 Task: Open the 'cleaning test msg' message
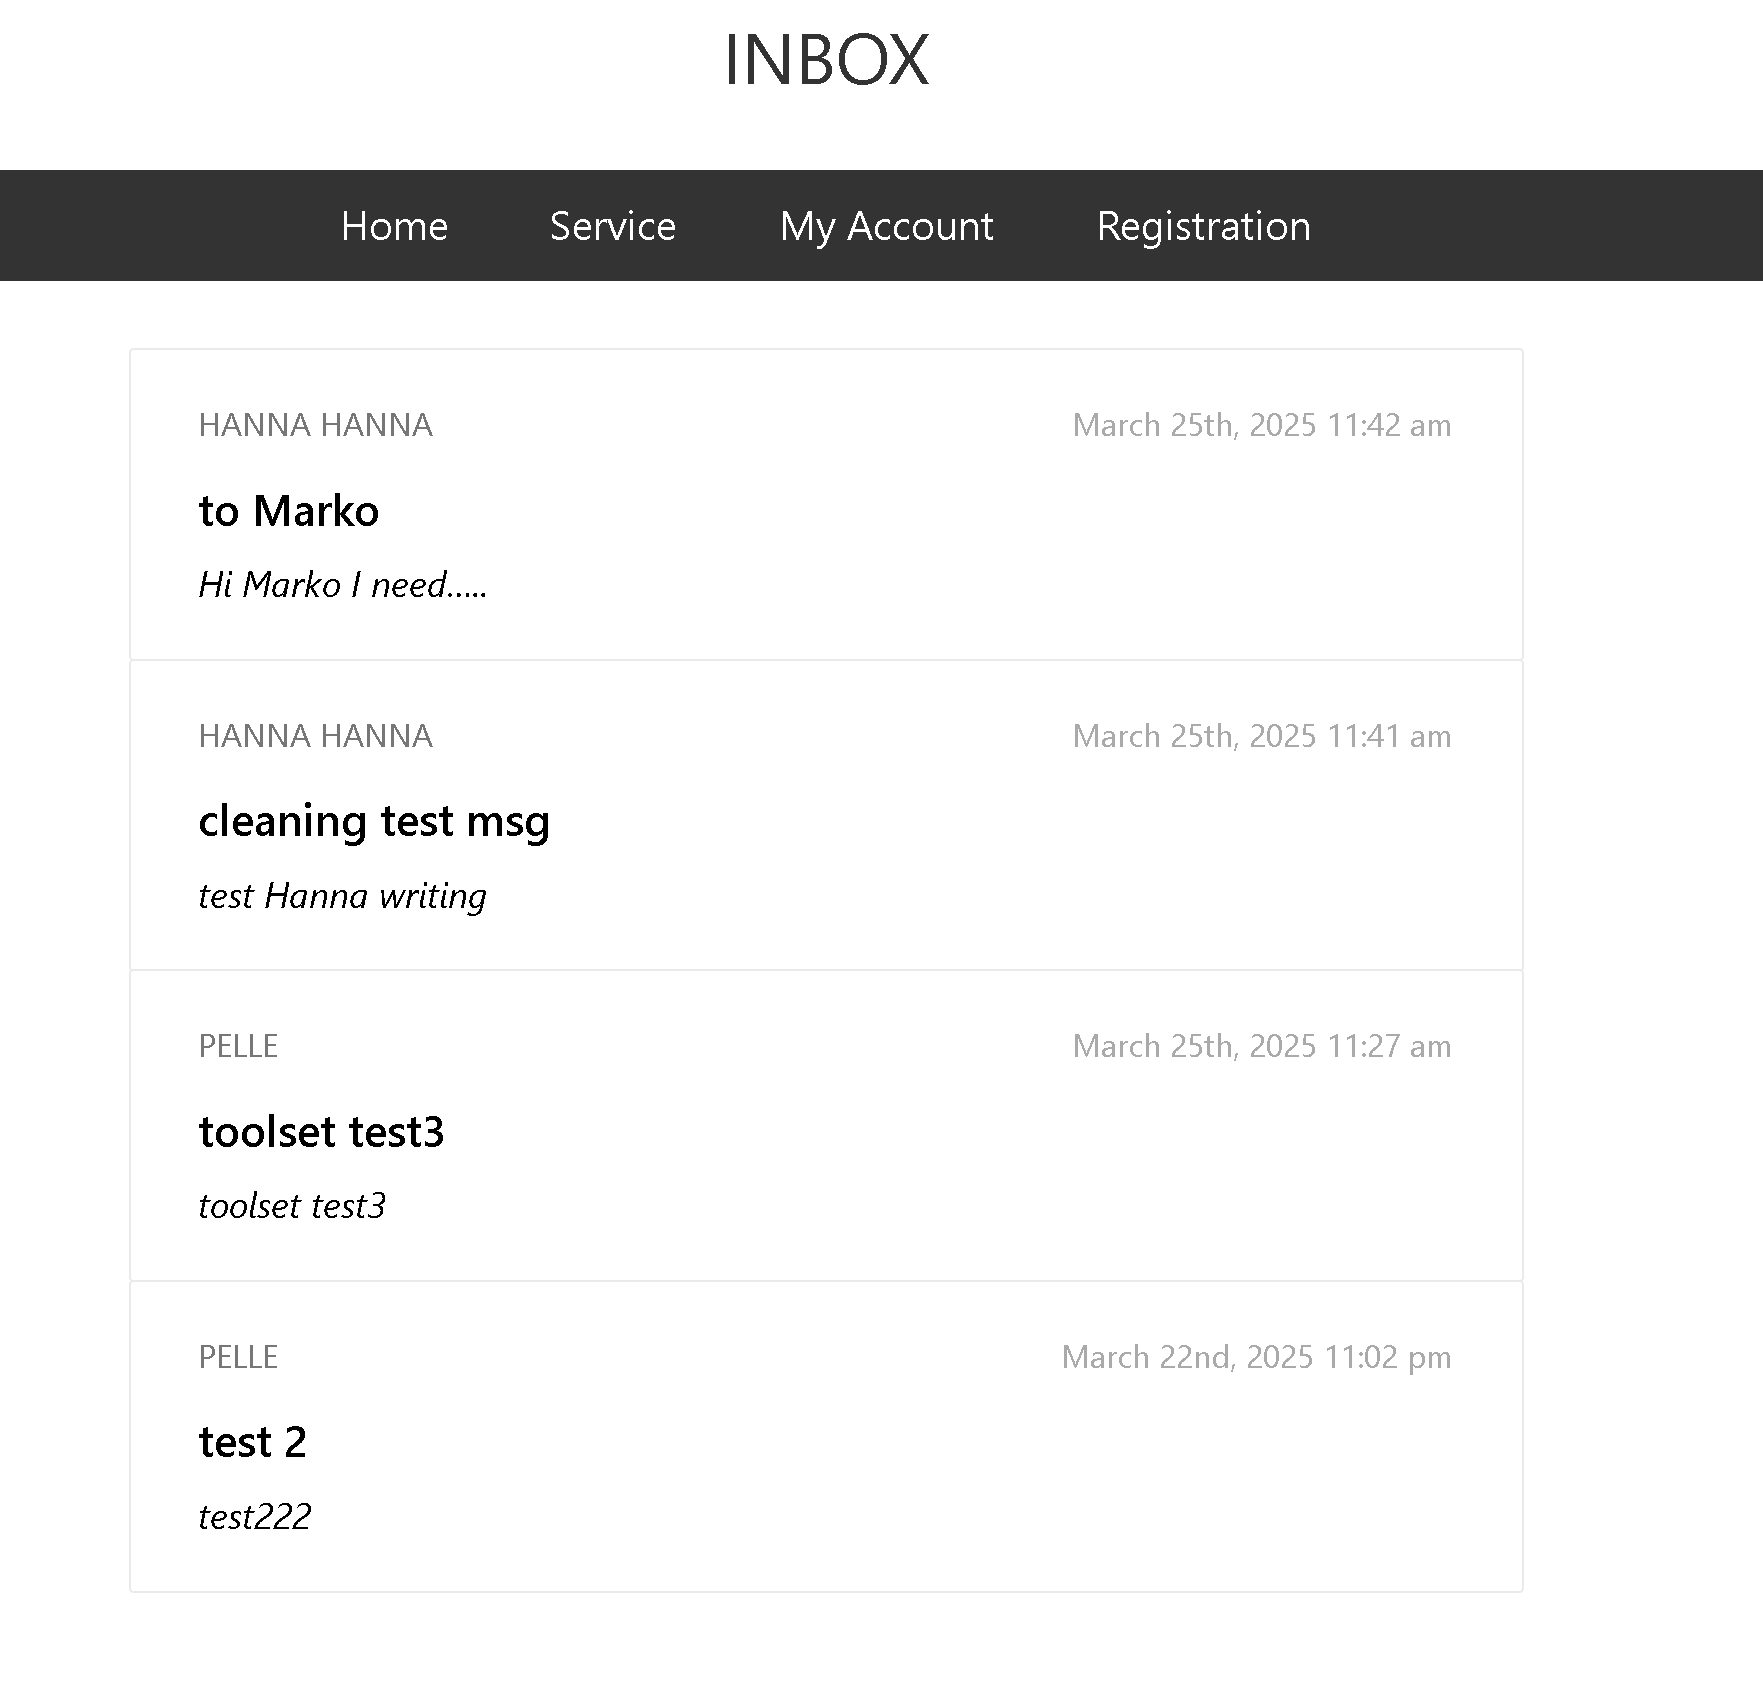click(374, 822)
